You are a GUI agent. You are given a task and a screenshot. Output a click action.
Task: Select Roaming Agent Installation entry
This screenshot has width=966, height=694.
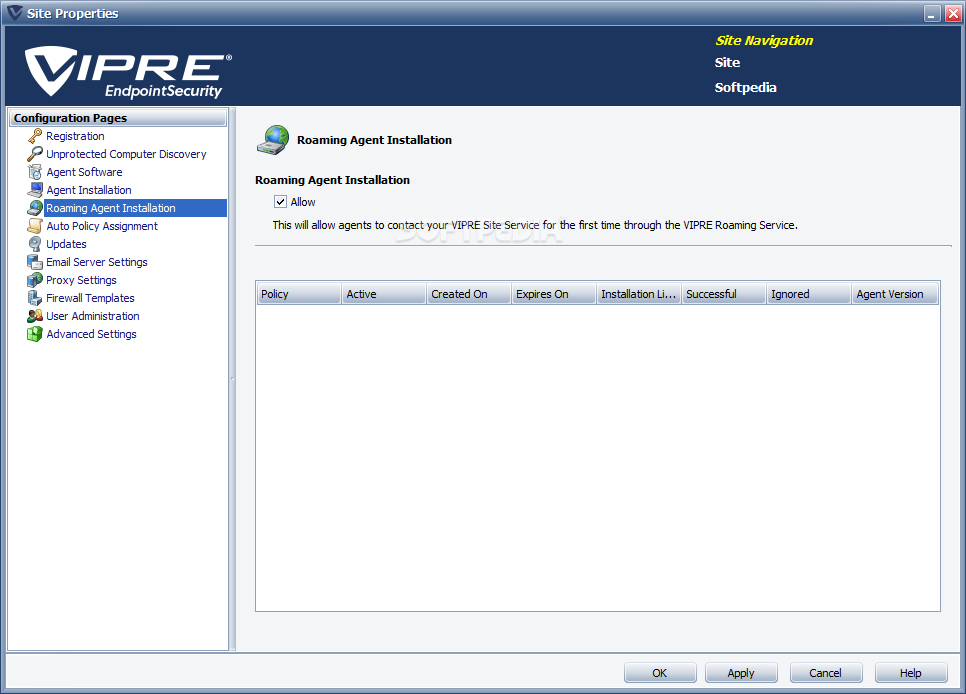111,208
